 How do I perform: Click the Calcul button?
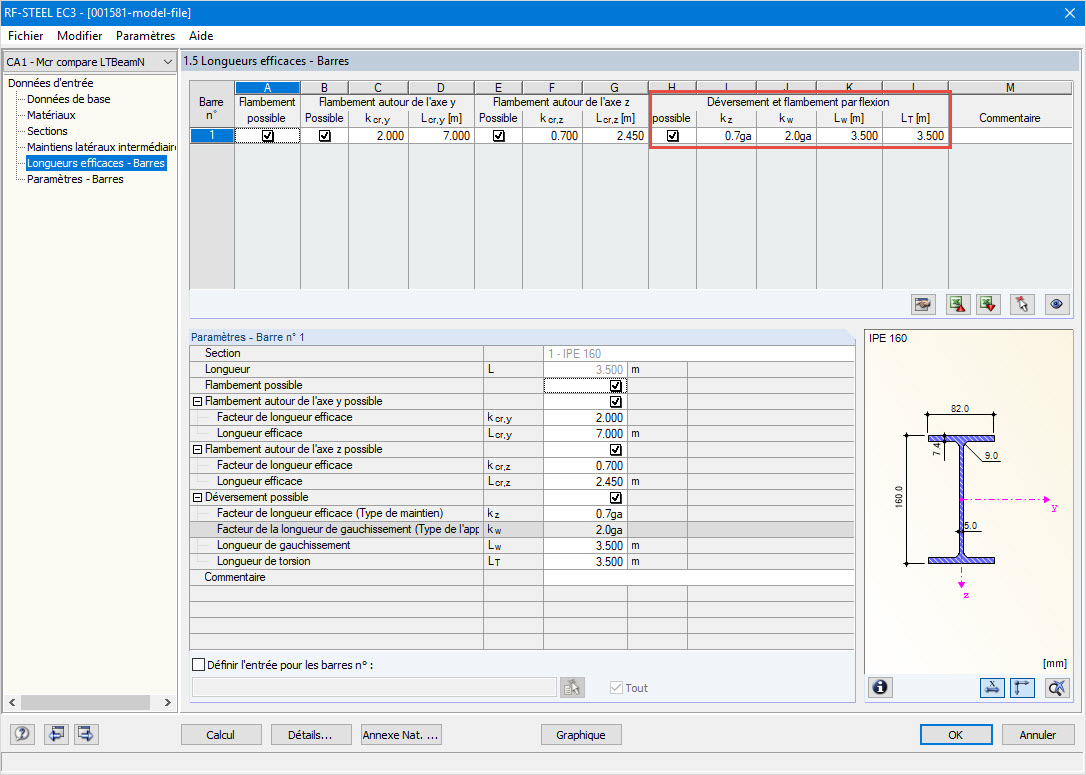[x=221, y=735]
